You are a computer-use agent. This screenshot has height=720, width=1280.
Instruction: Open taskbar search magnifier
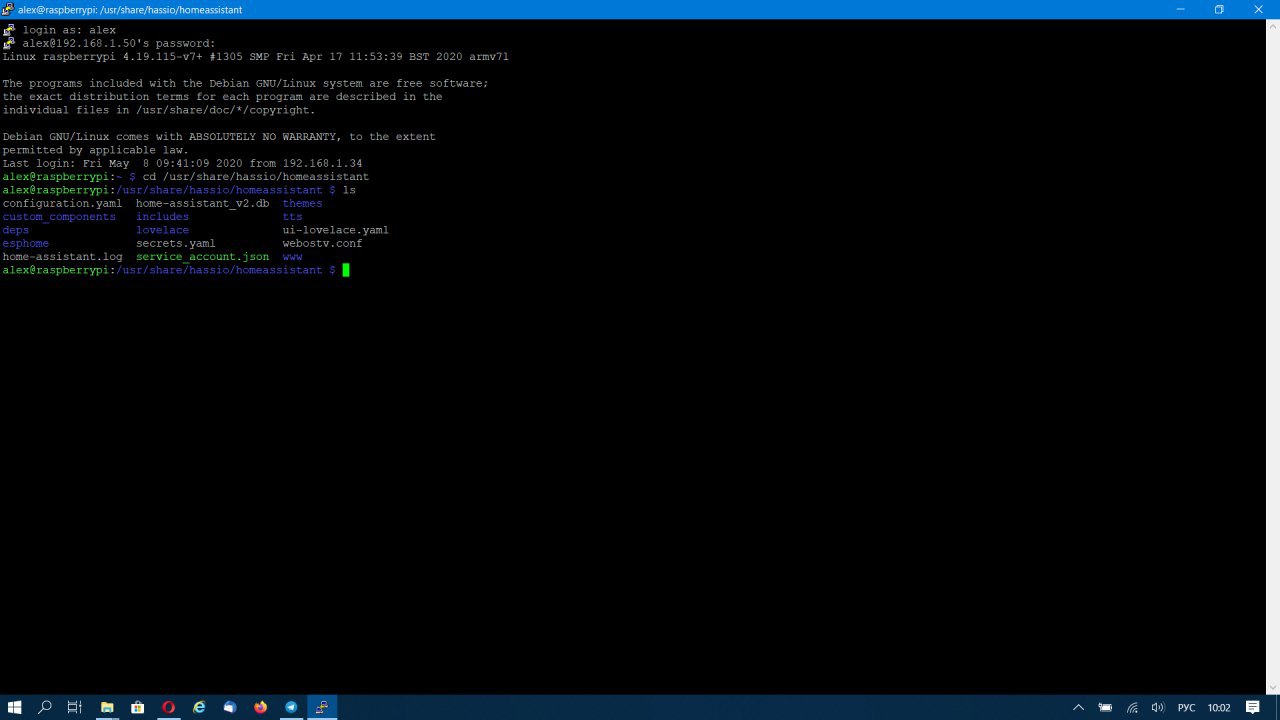tap(44, 707)
